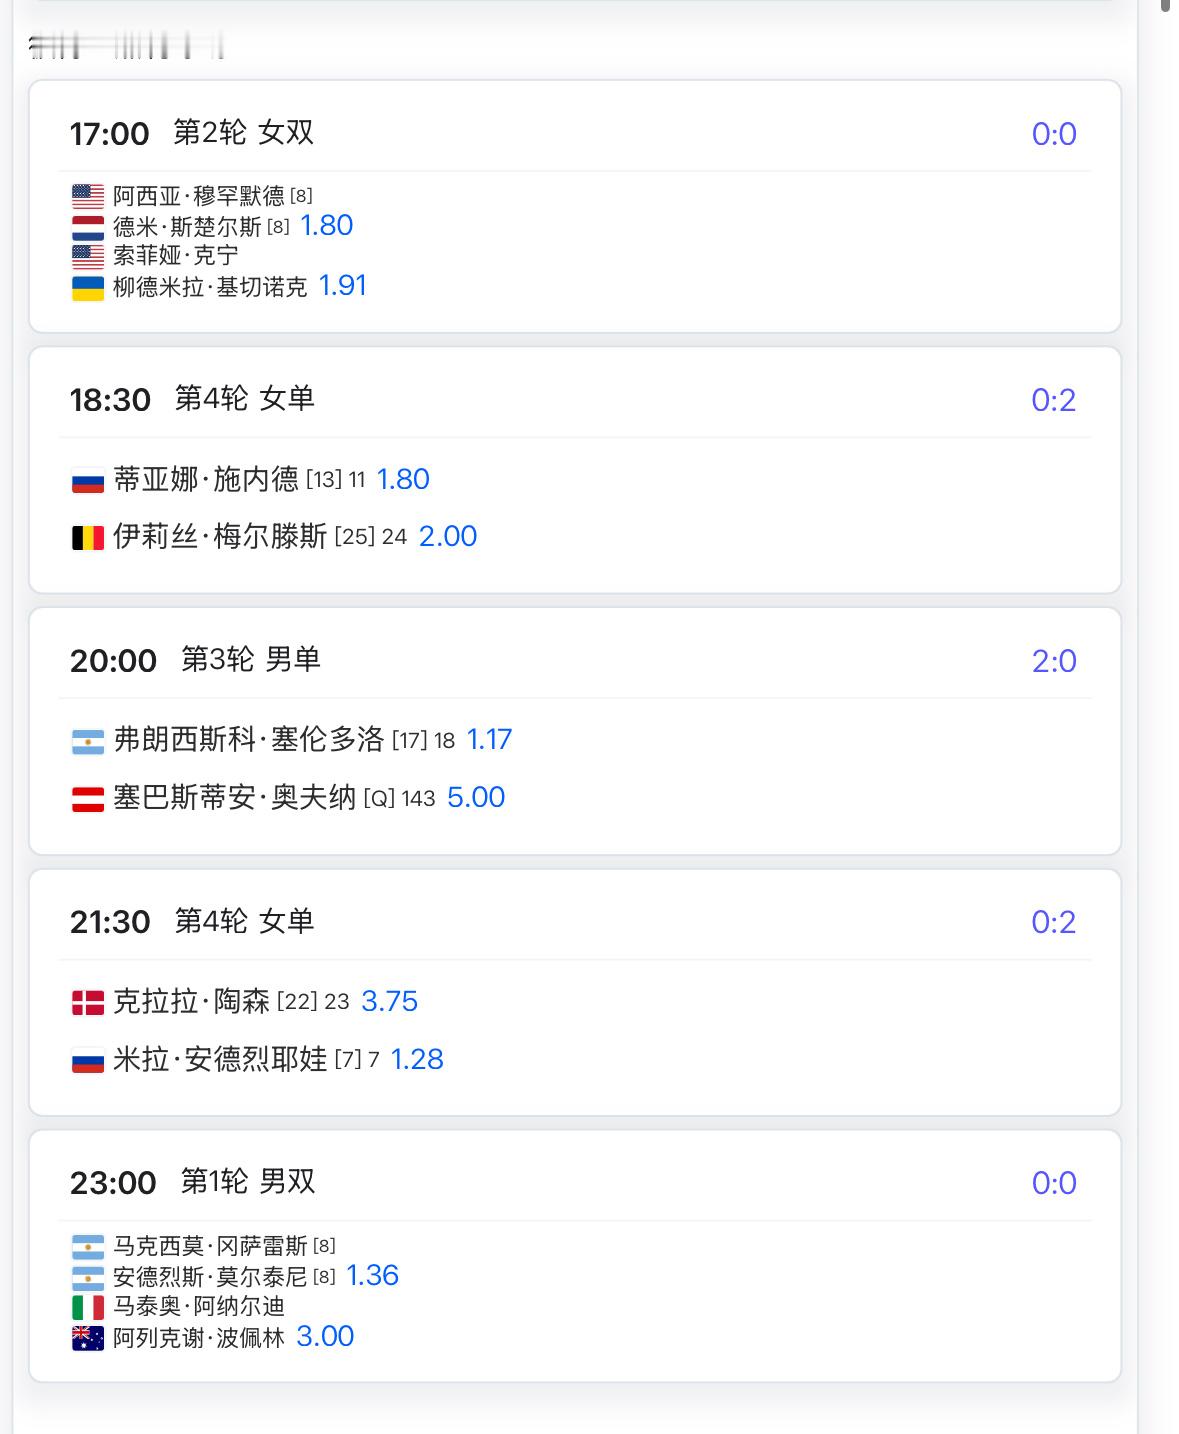
Task: Click the Dutch flag beside 德米·斯楚尔斯
Action: [x=88, y=227]
